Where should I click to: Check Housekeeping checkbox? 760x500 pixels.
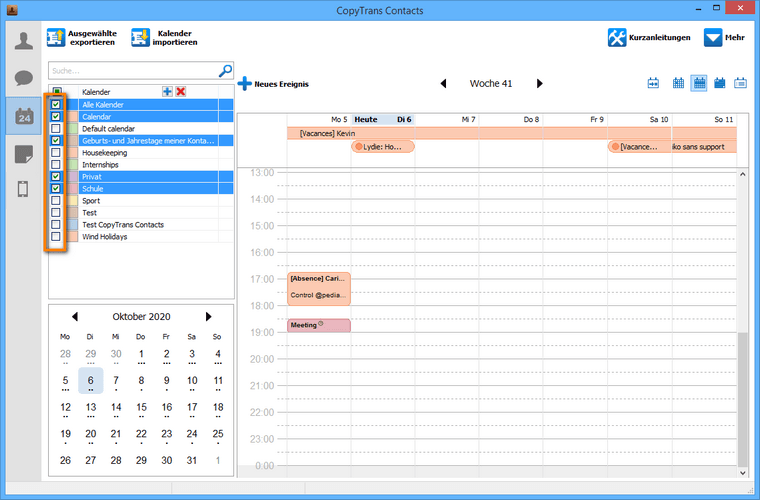point(56,153)
